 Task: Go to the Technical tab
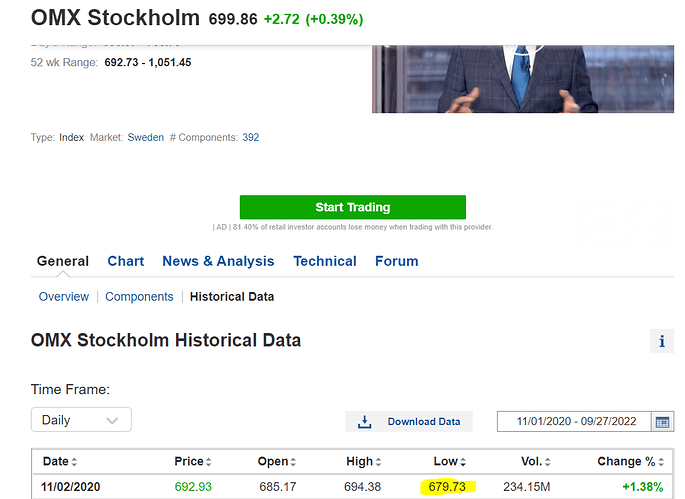click(x=325, y=261)
